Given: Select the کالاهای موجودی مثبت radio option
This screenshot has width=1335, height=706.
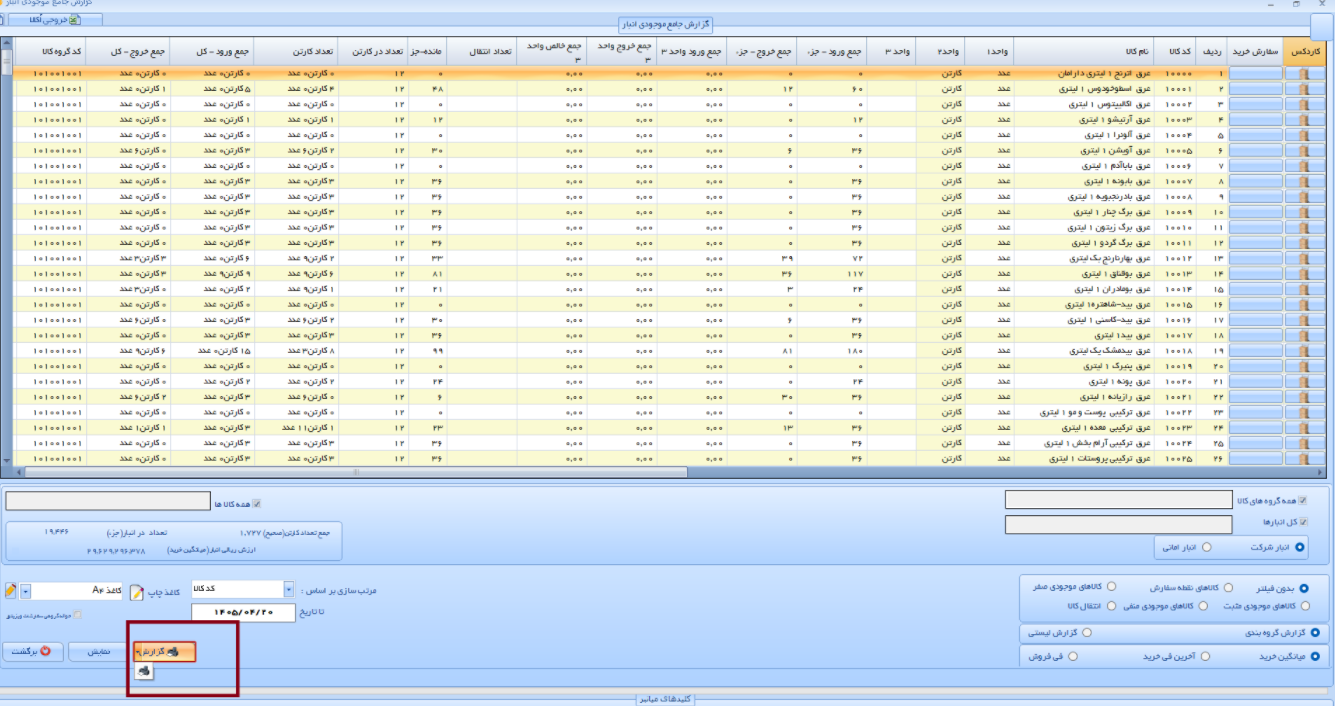Looking at the screenshot, I should (1305, 606).
